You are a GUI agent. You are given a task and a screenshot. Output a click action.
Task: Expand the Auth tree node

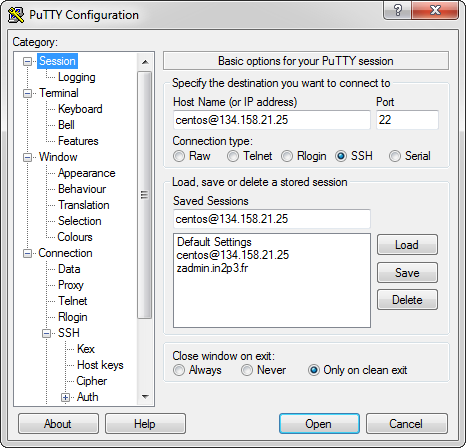65,397
